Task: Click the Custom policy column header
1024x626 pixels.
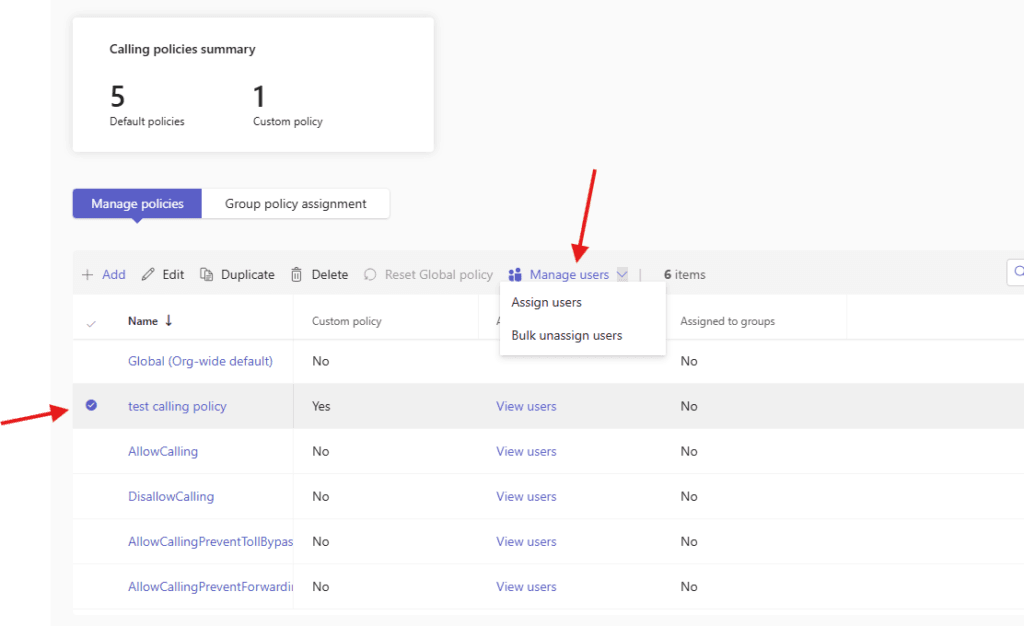Action: point(347,321)
